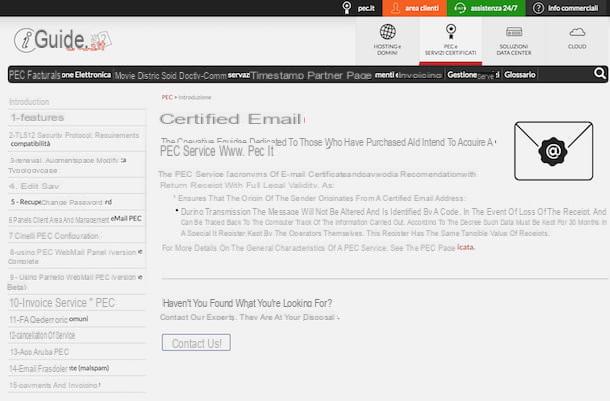Click PEC breadcrumb link
Image resolution: width=610 pixels, height=401 pixels.
(167, 97)
